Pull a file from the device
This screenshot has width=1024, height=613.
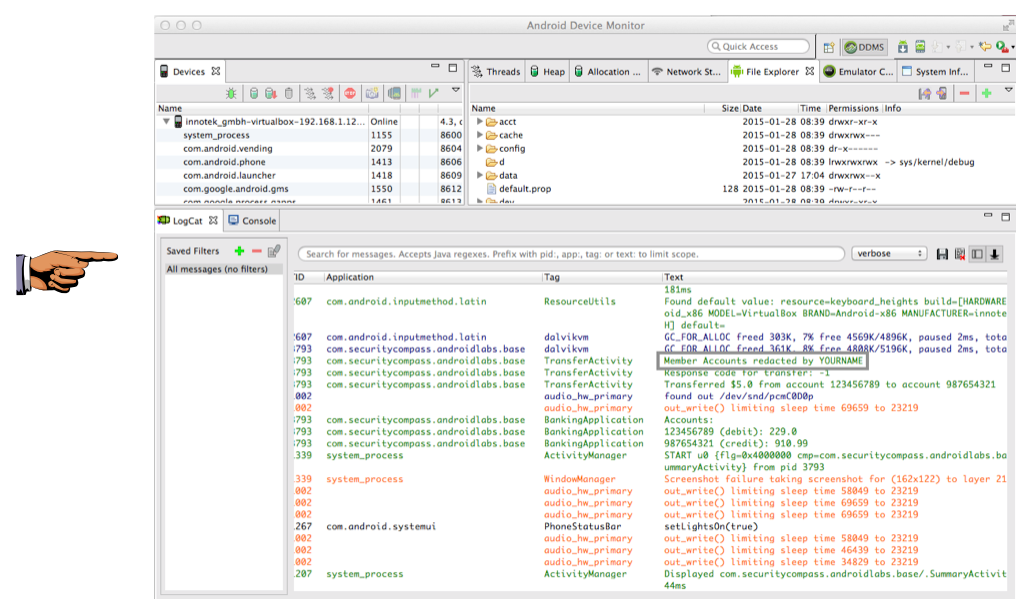pyautogui.click(x=925, y=93)
